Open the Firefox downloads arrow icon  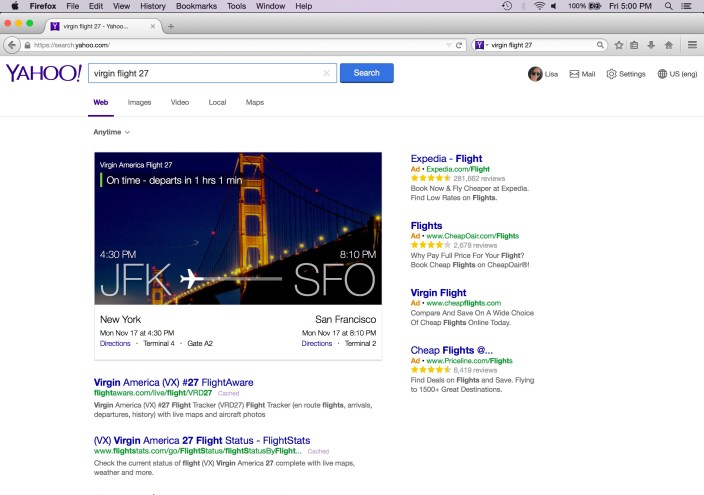[651, 45]
